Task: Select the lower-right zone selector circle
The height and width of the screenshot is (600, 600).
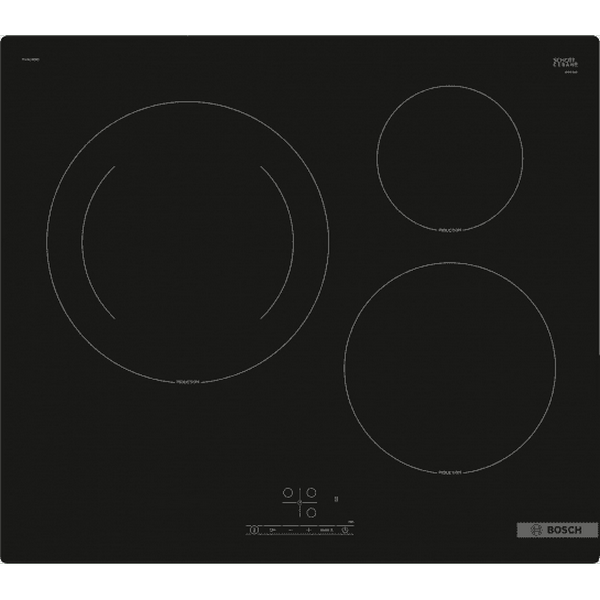Action: click(x=311, y=513)
